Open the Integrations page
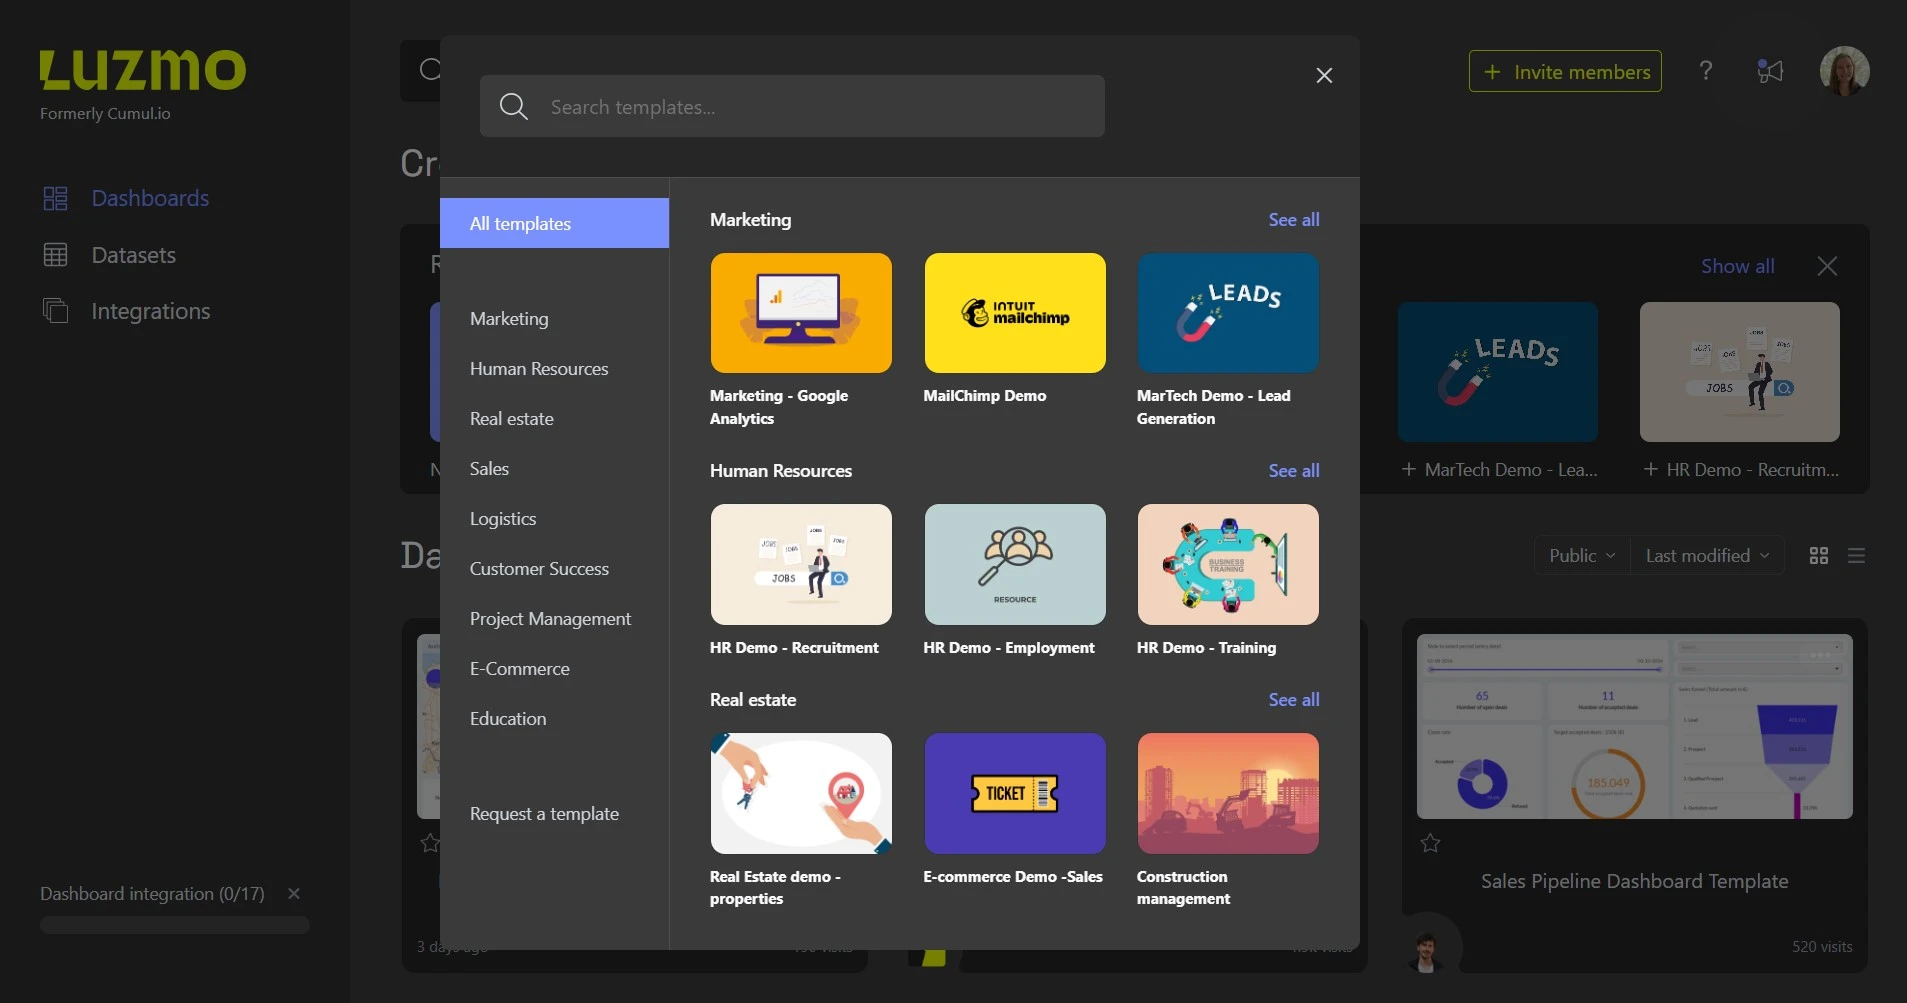The height and width of the screenshot is (1003, 1907). coord(151,311)
